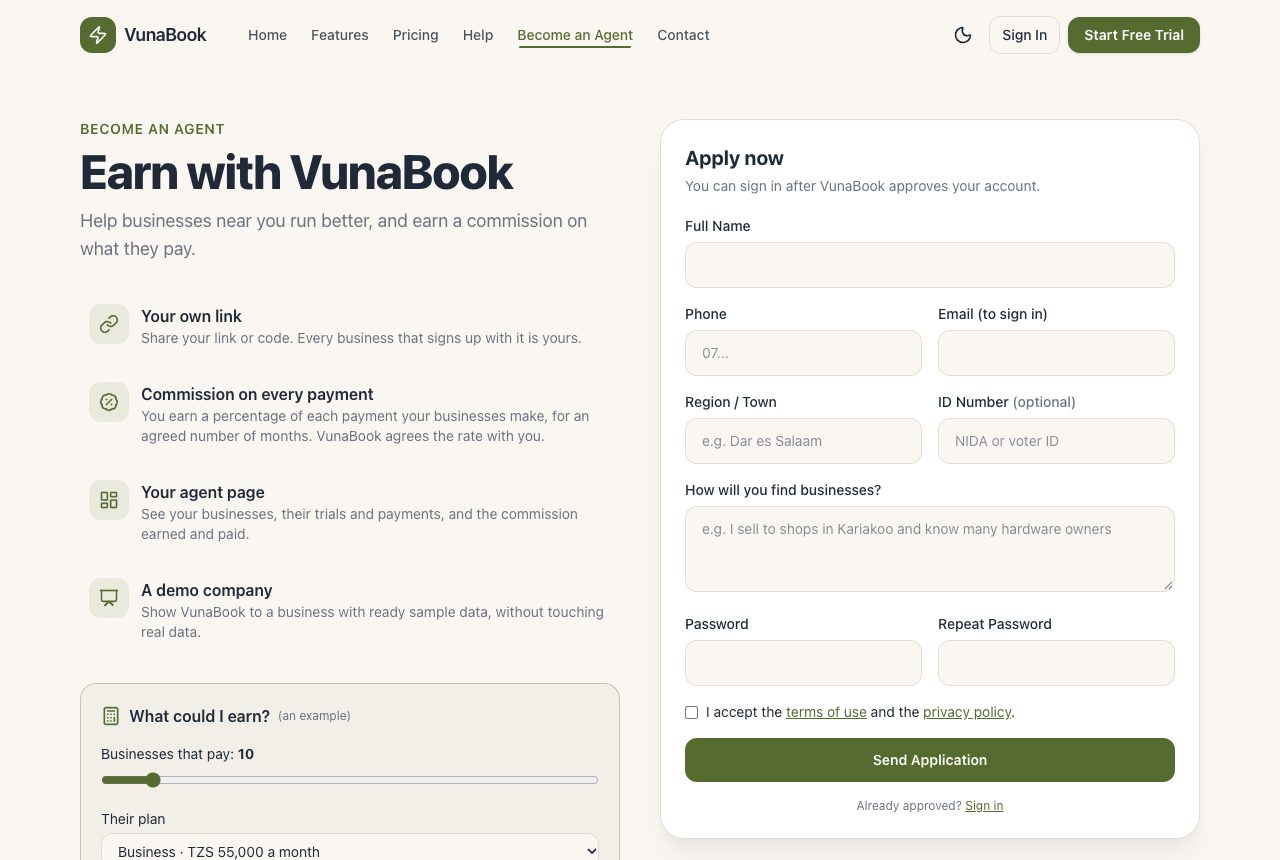The width and height of the screenshot is (1280, 860).
Task: Tick the accept terms and privacy checkbox
Action: click(x=692, y=712)
